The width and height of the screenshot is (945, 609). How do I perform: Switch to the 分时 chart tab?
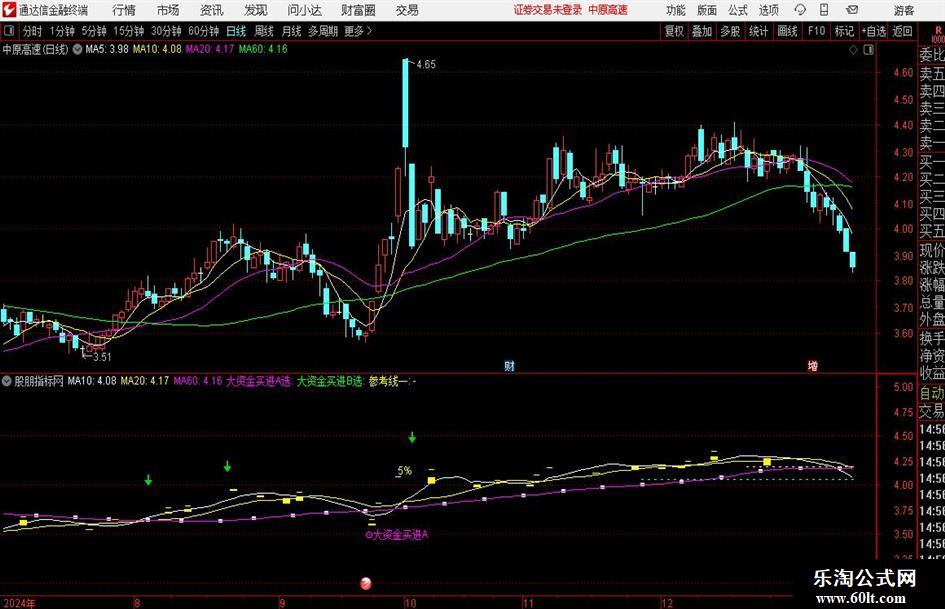[33, 31]
